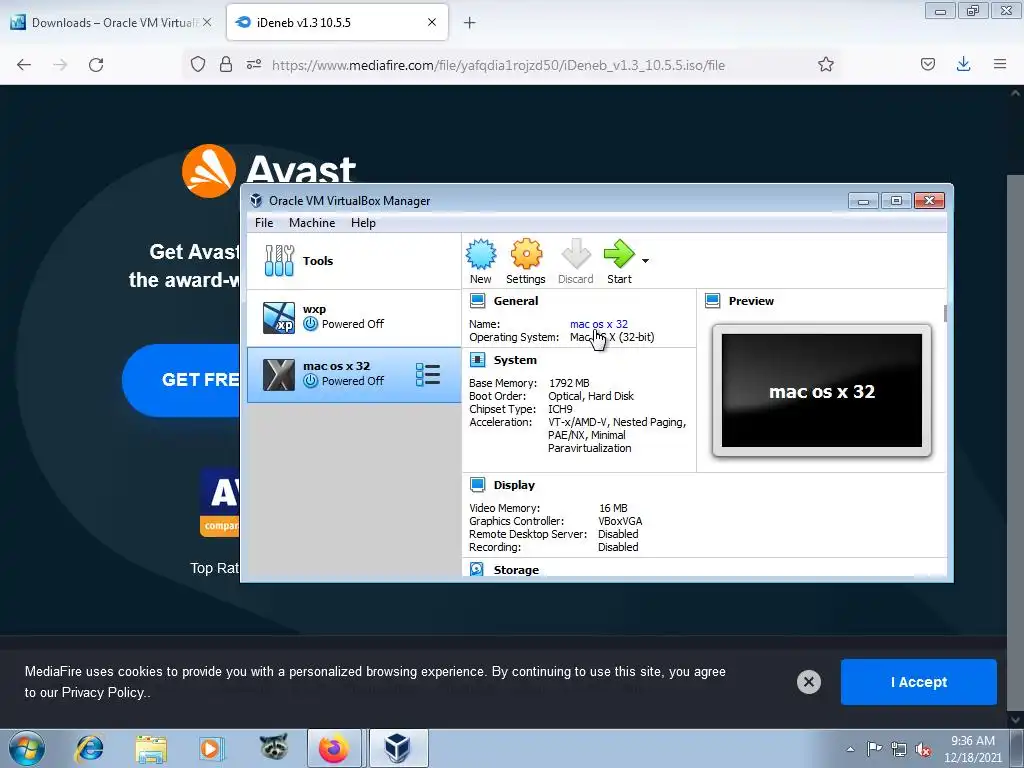Dismiss the cookie notice with X

coord(808,682)
